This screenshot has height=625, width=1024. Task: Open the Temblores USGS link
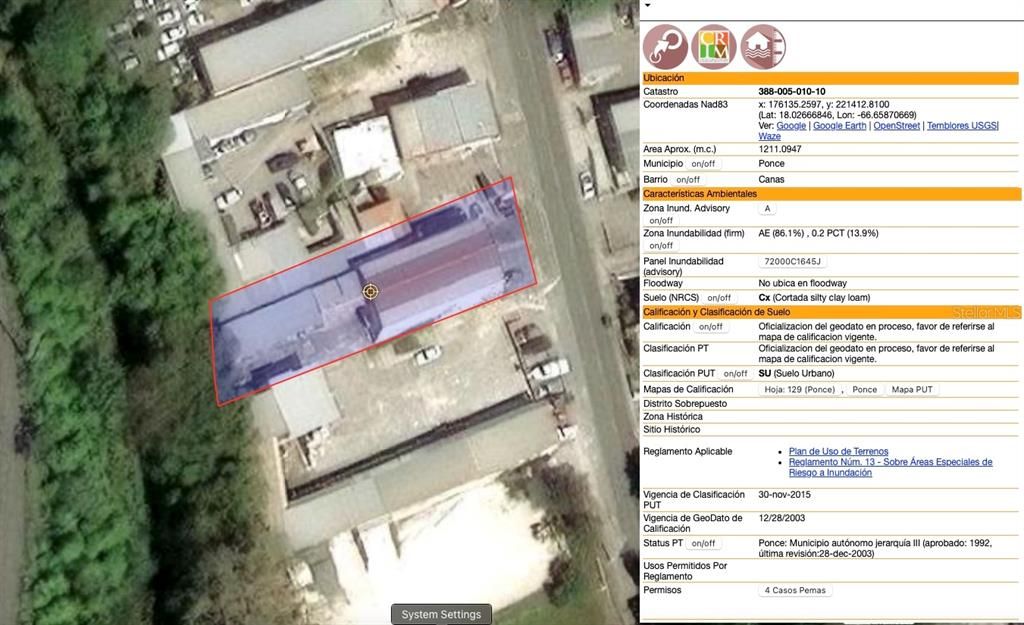pyautogui.click(x=961, y=126)
